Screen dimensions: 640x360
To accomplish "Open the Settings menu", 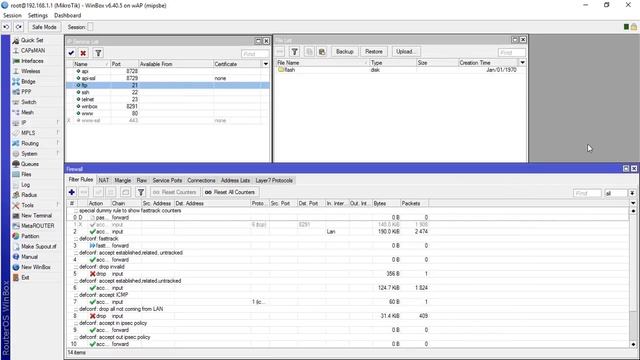I will click(38, 16).
